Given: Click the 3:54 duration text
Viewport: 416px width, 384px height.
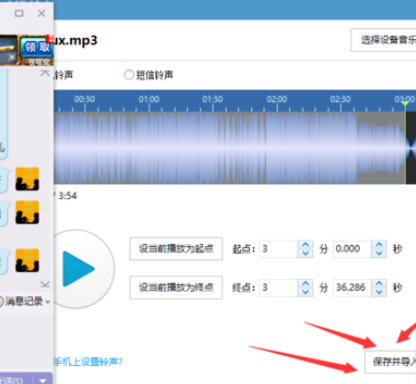Looking at the screenshot, I should [x=68, y=196].
